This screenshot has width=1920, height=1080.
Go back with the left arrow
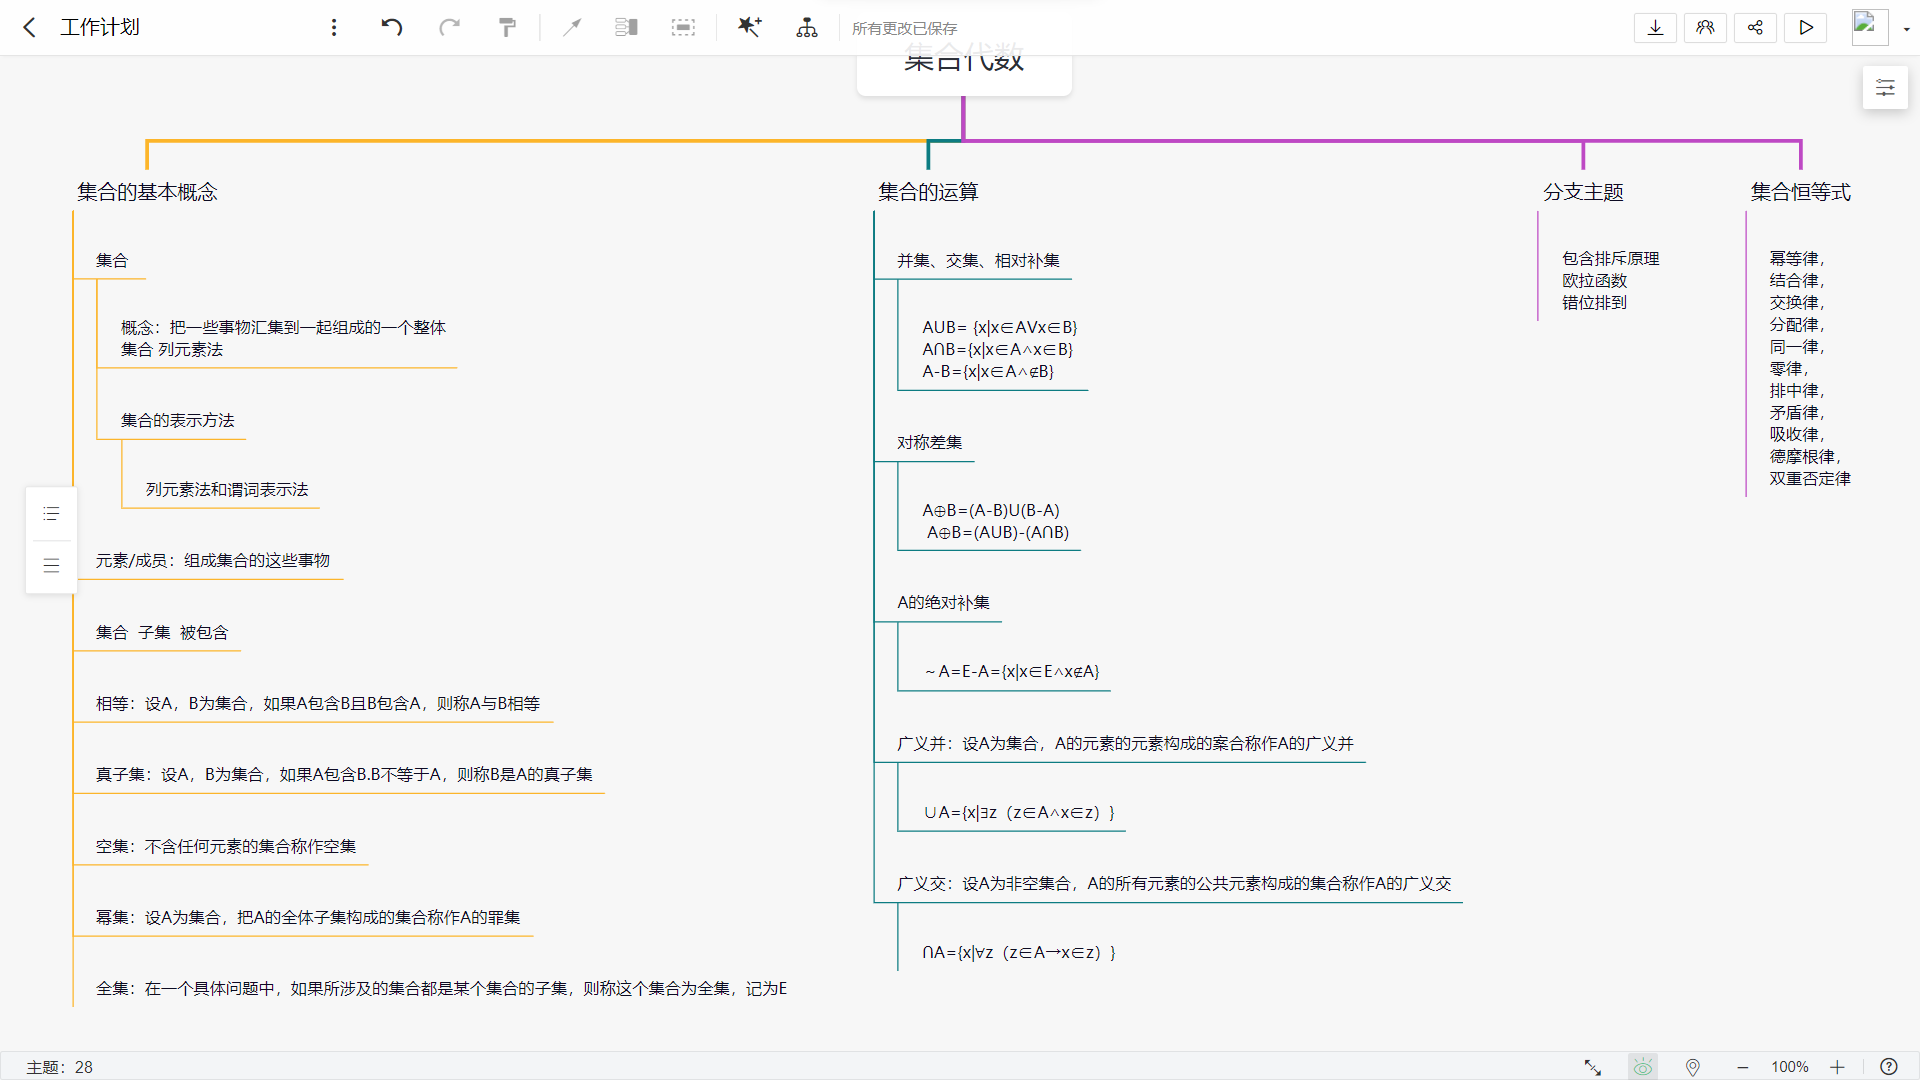tap(30, 27)
